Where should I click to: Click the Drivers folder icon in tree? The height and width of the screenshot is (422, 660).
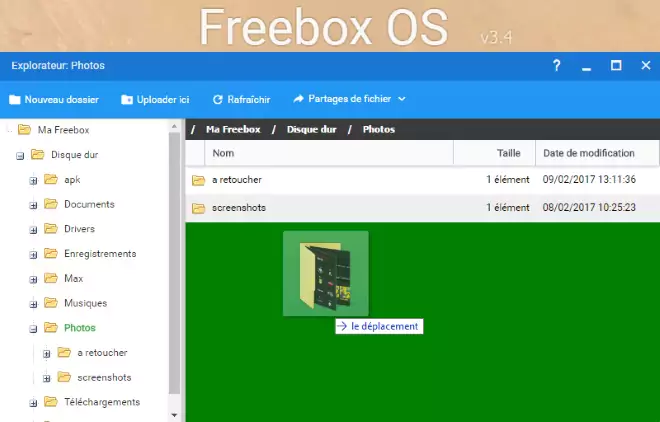pos(51,228)
